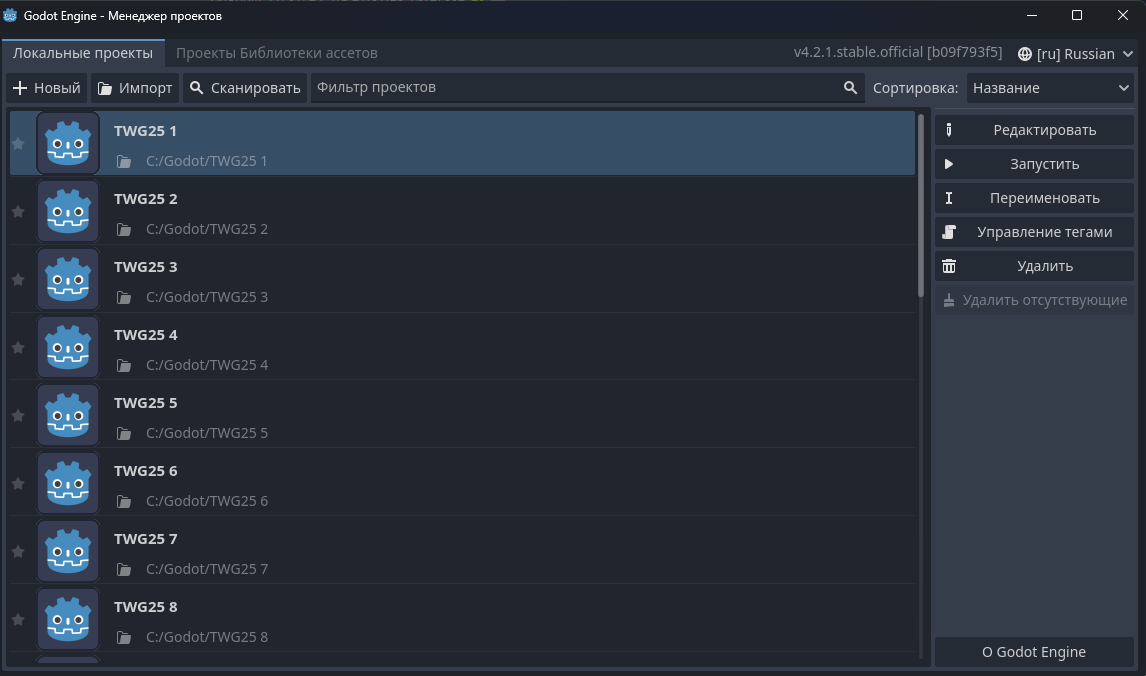This screenshot has height=676, width=1146.
Task: Scan for projects with Сканировать
Action: pos(245,88)
